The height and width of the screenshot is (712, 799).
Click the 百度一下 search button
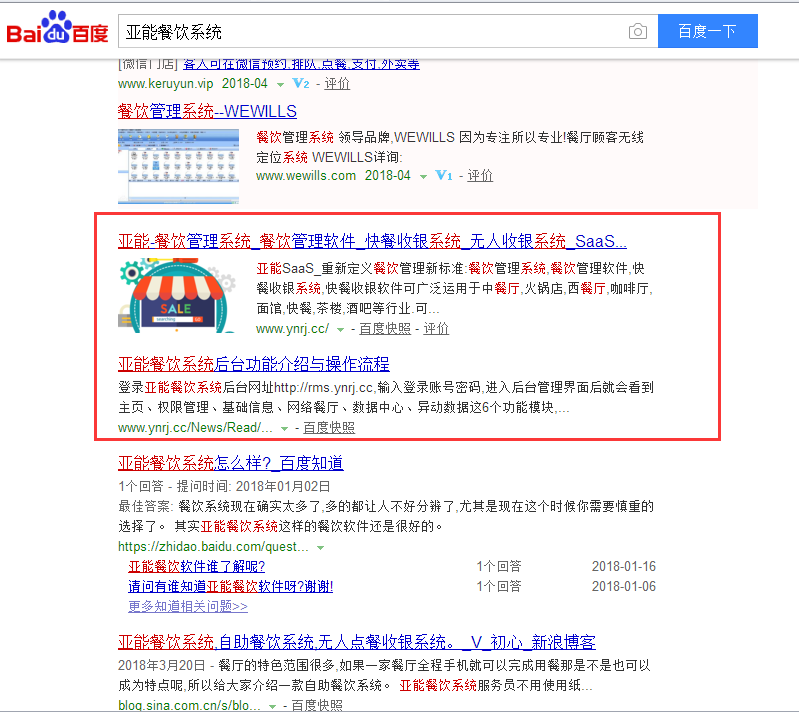pyautogui.click(x=707, y=31)
